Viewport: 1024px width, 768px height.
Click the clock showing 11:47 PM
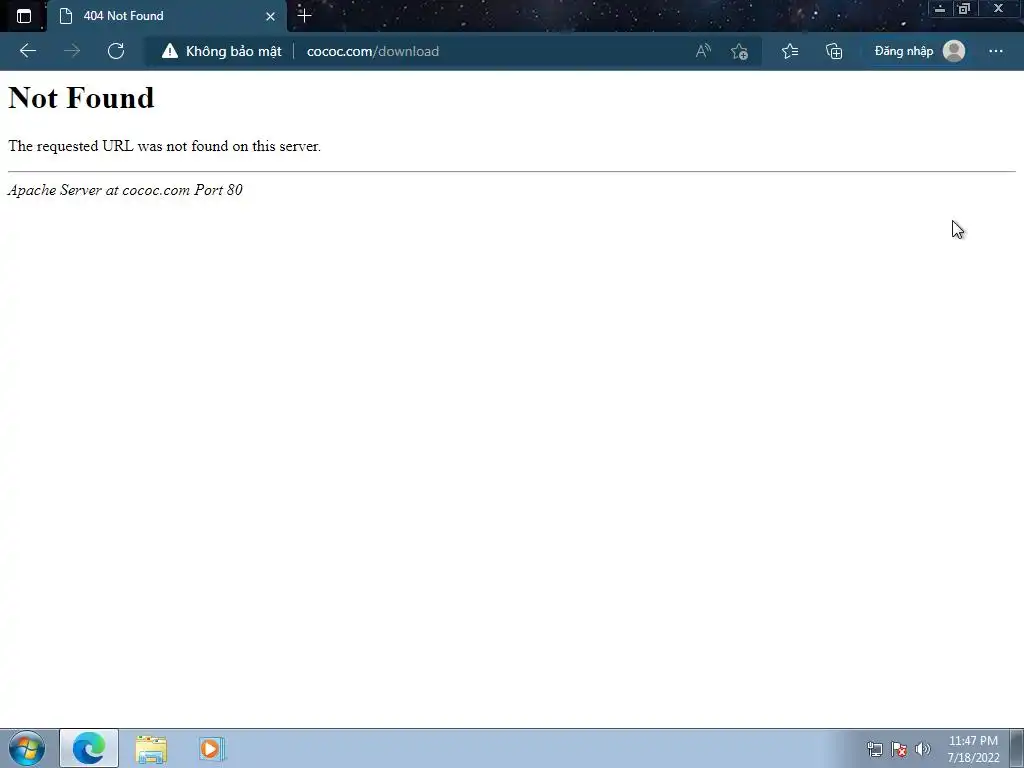click(973, 749)
